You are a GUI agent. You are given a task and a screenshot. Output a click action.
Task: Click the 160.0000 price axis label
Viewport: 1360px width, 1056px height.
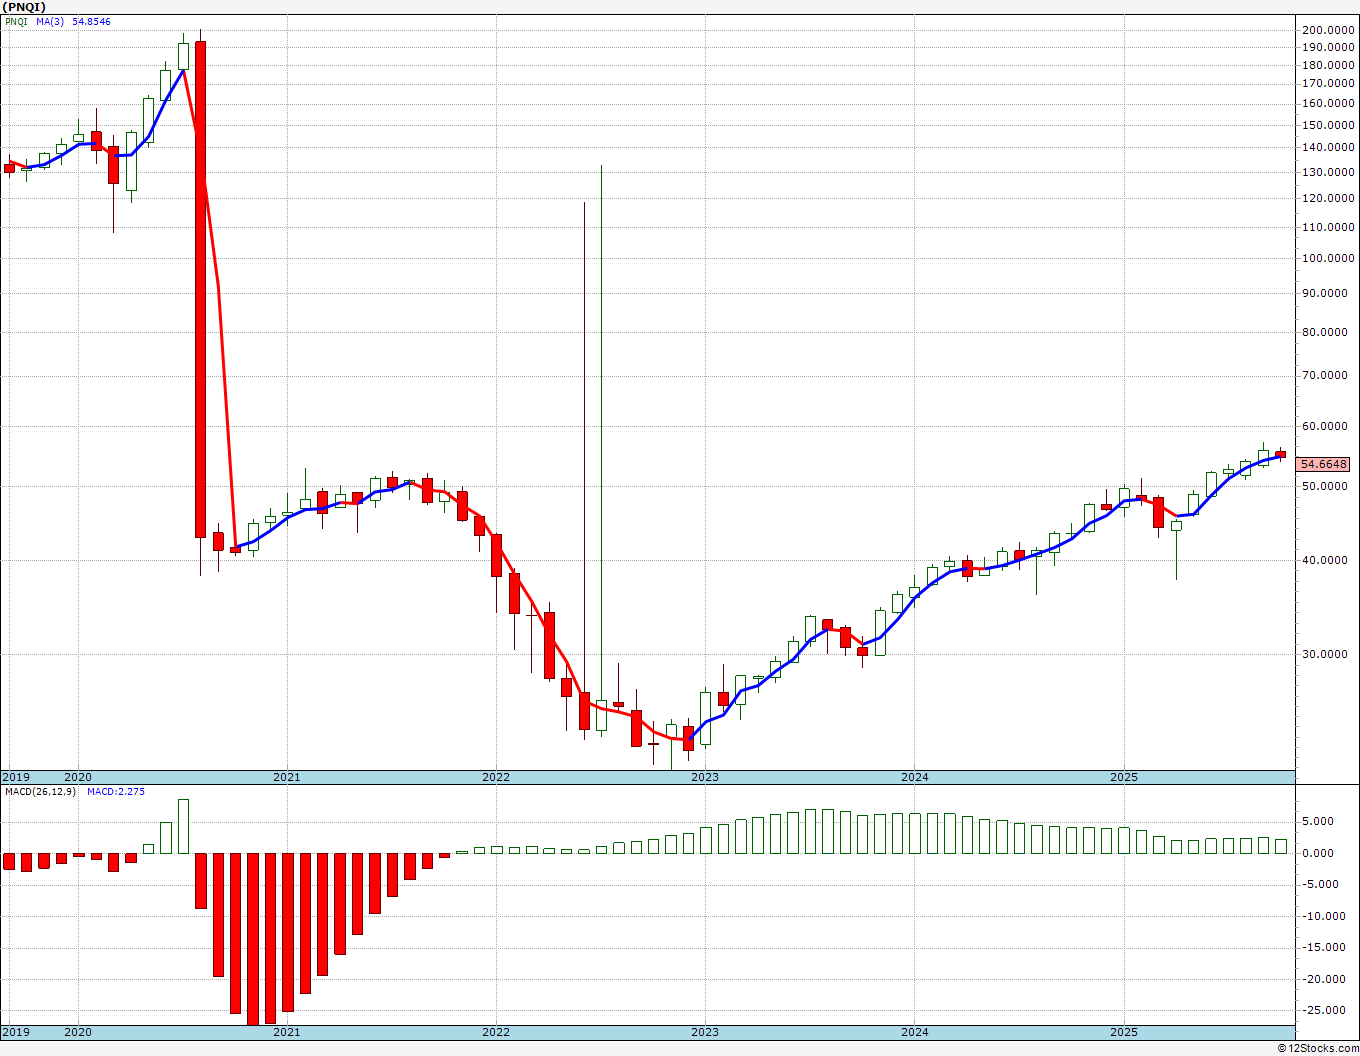[1327, 103]
